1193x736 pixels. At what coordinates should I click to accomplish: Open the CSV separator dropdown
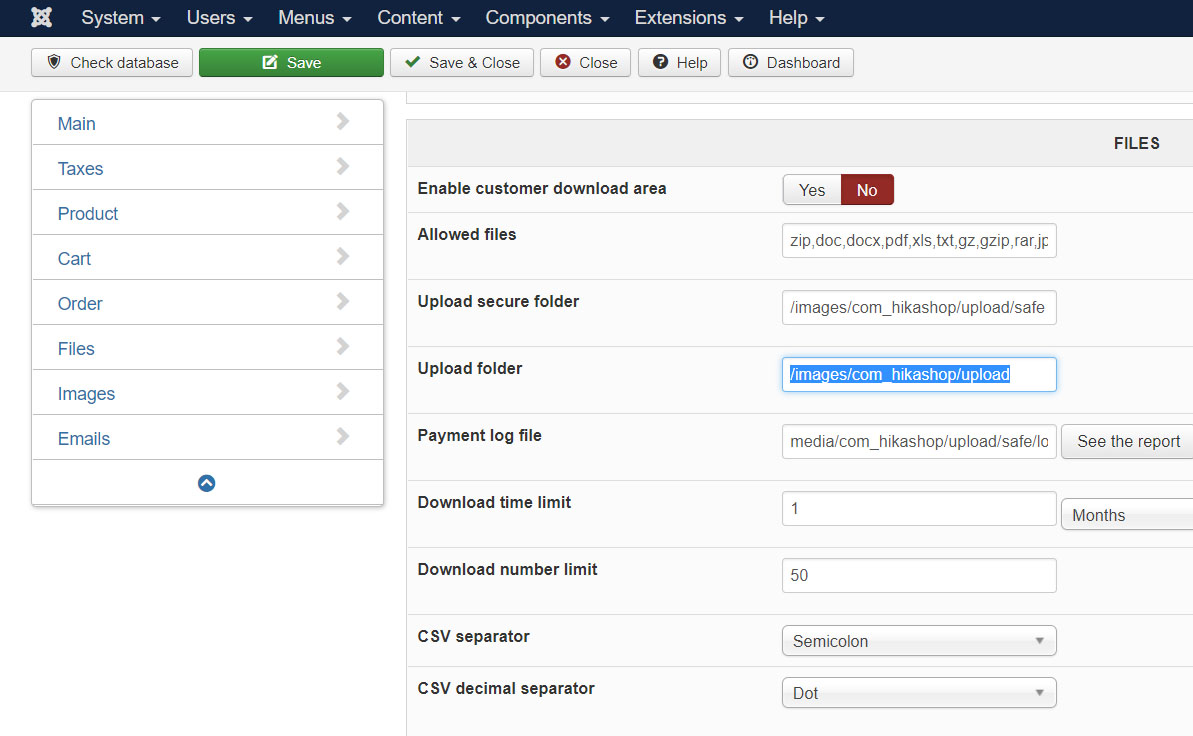(x=918, y=641)
